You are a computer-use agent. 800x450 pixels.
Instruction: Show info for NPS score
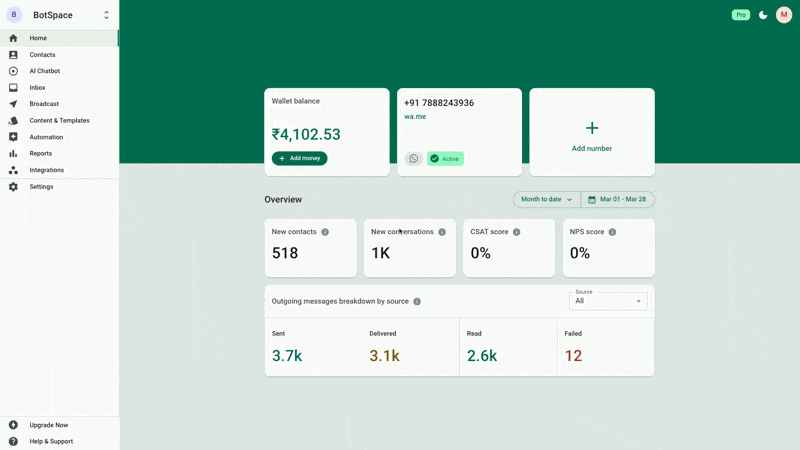(x=612, y=232)
